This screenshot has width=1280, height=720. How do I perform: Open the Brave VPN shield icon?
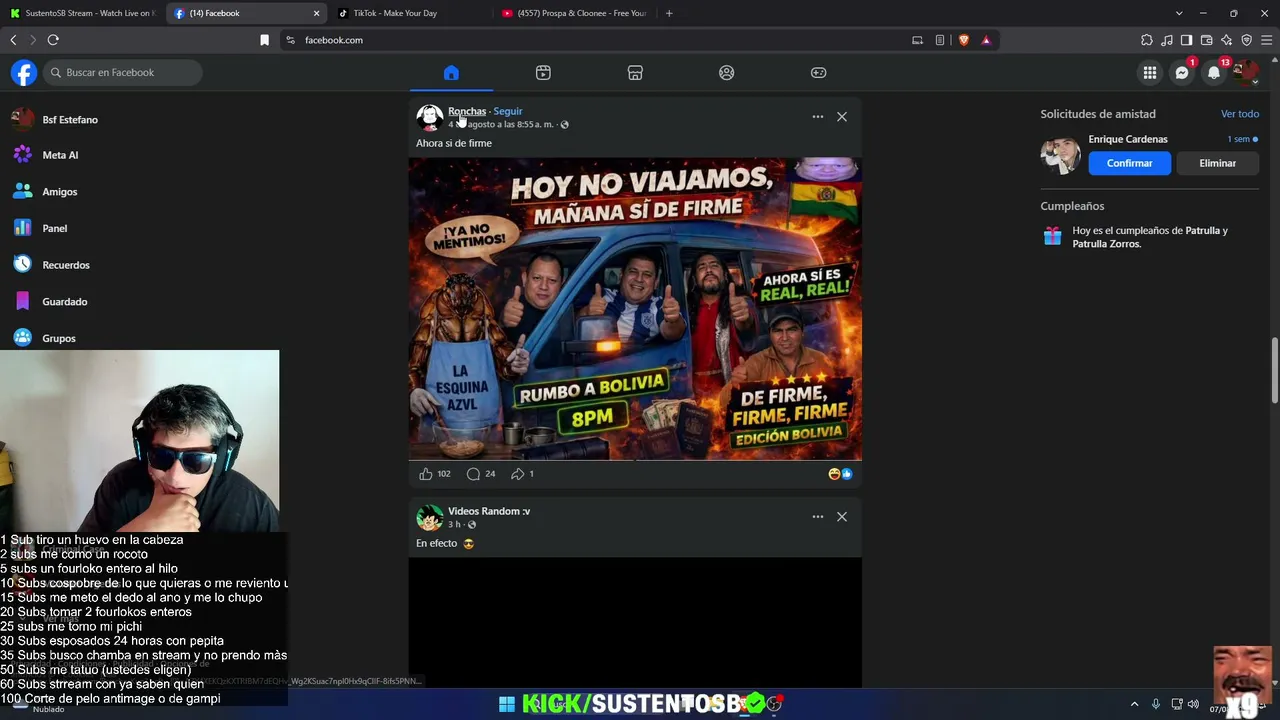point(1247,40)
